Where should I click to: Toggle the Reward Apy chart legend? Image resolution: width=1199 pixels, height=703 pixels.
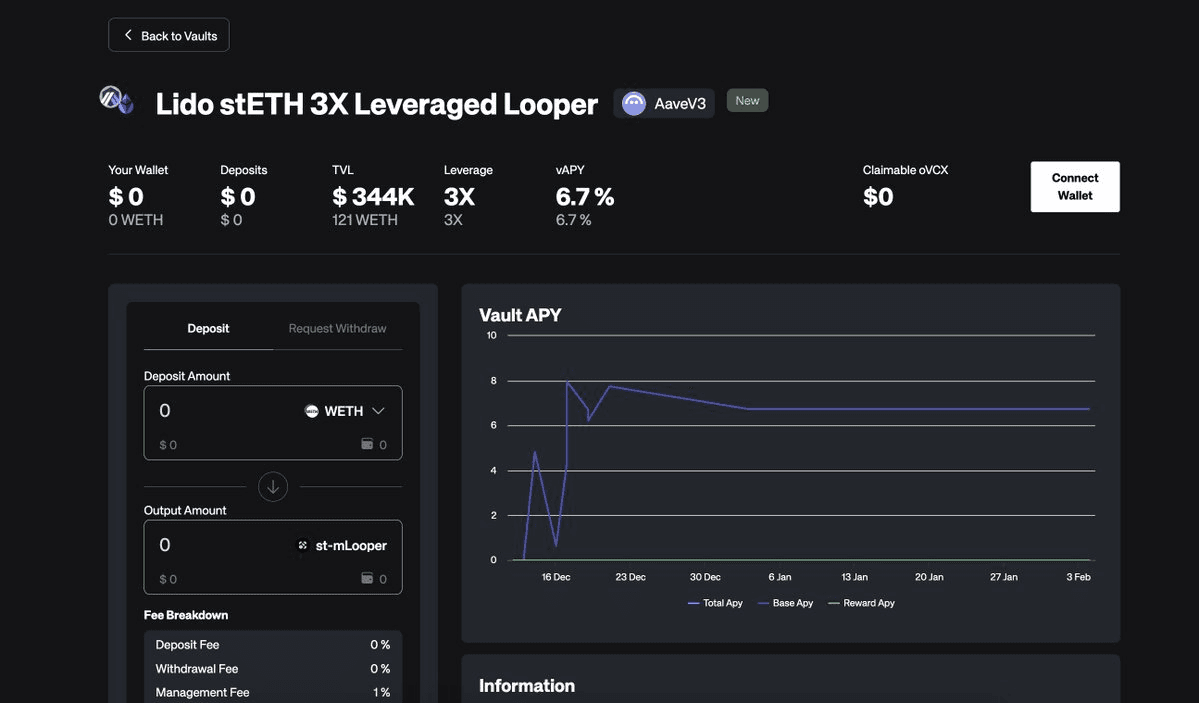[862, 601]
